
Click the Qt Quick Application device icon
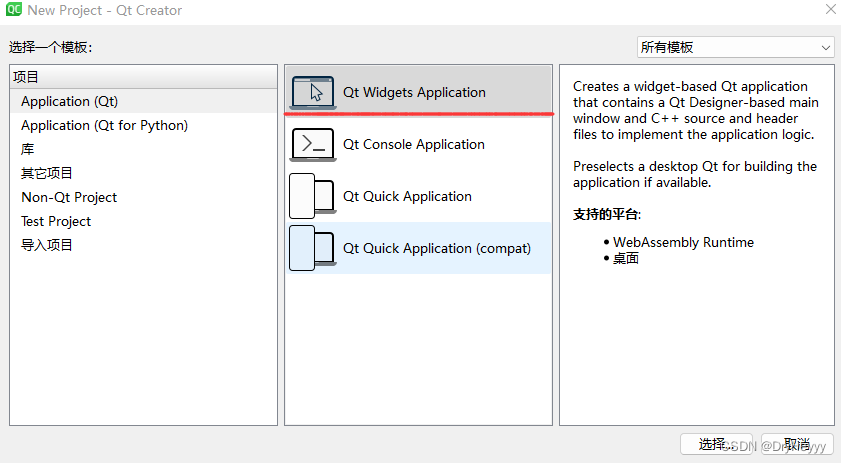[x=312, y=196]
